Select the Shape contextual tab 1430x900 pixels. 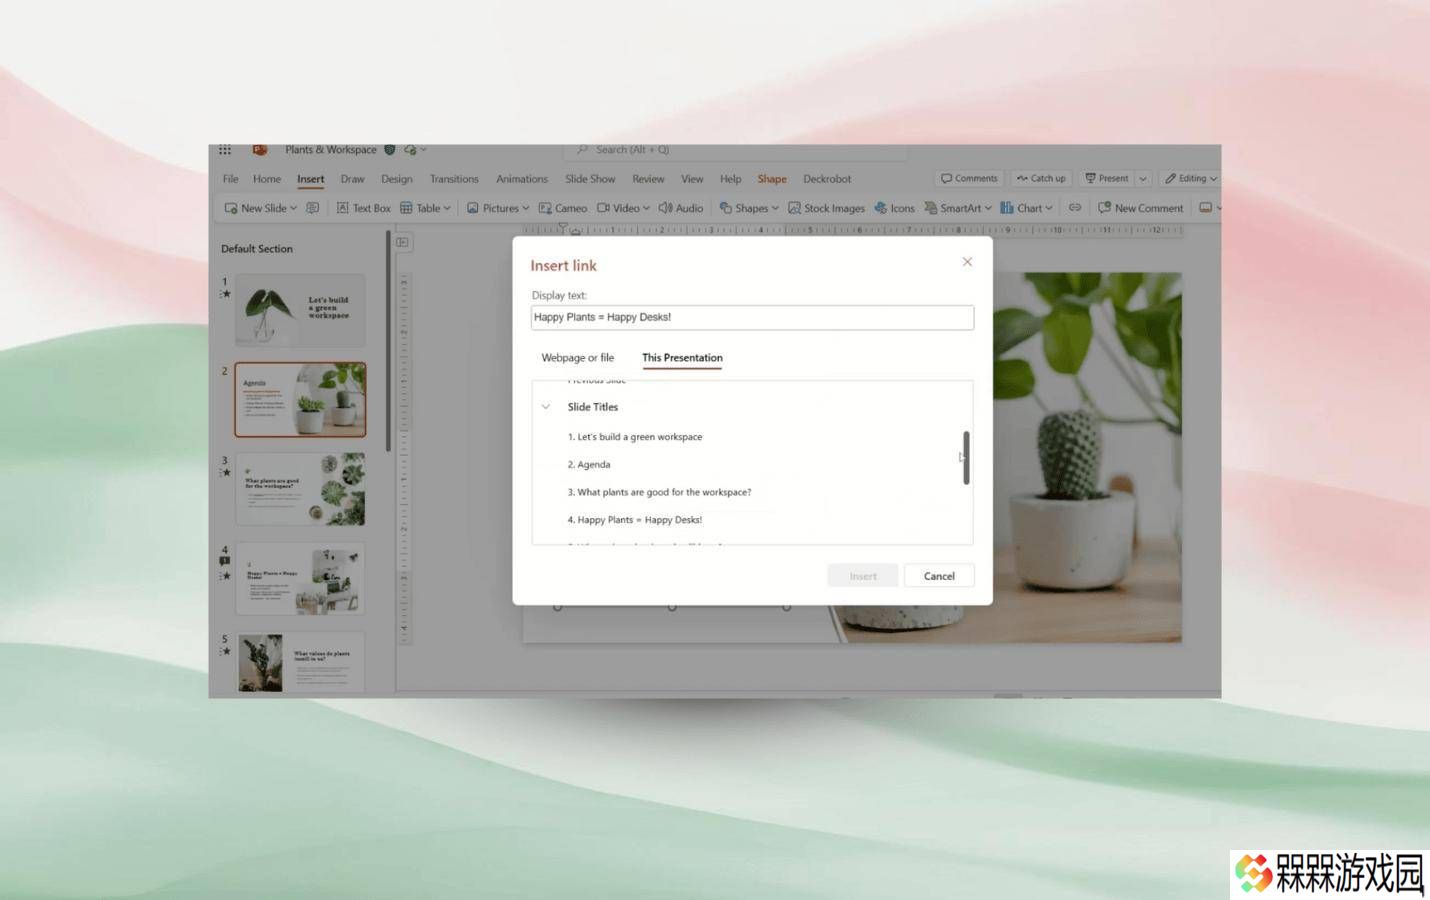pos(772,179)
